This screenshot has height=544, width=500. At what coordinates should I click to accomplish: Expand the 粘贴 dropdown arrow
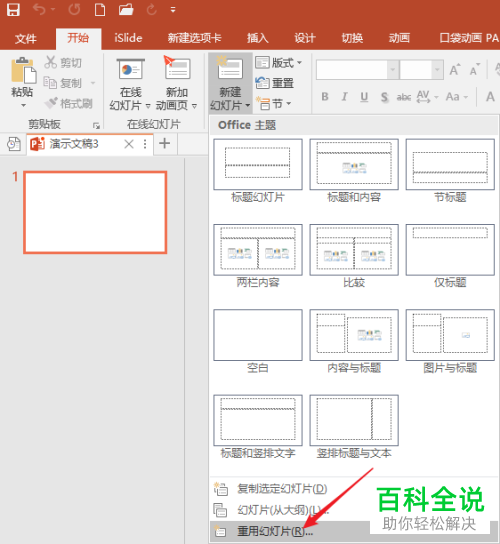point(23,105)
